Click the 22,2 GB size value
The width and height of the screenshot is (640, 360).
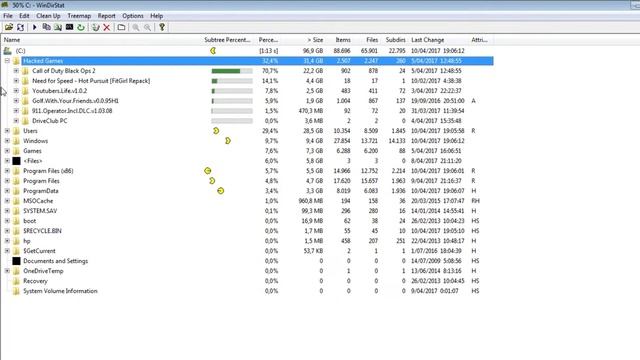pyautogui.click(x=313, y=71)
